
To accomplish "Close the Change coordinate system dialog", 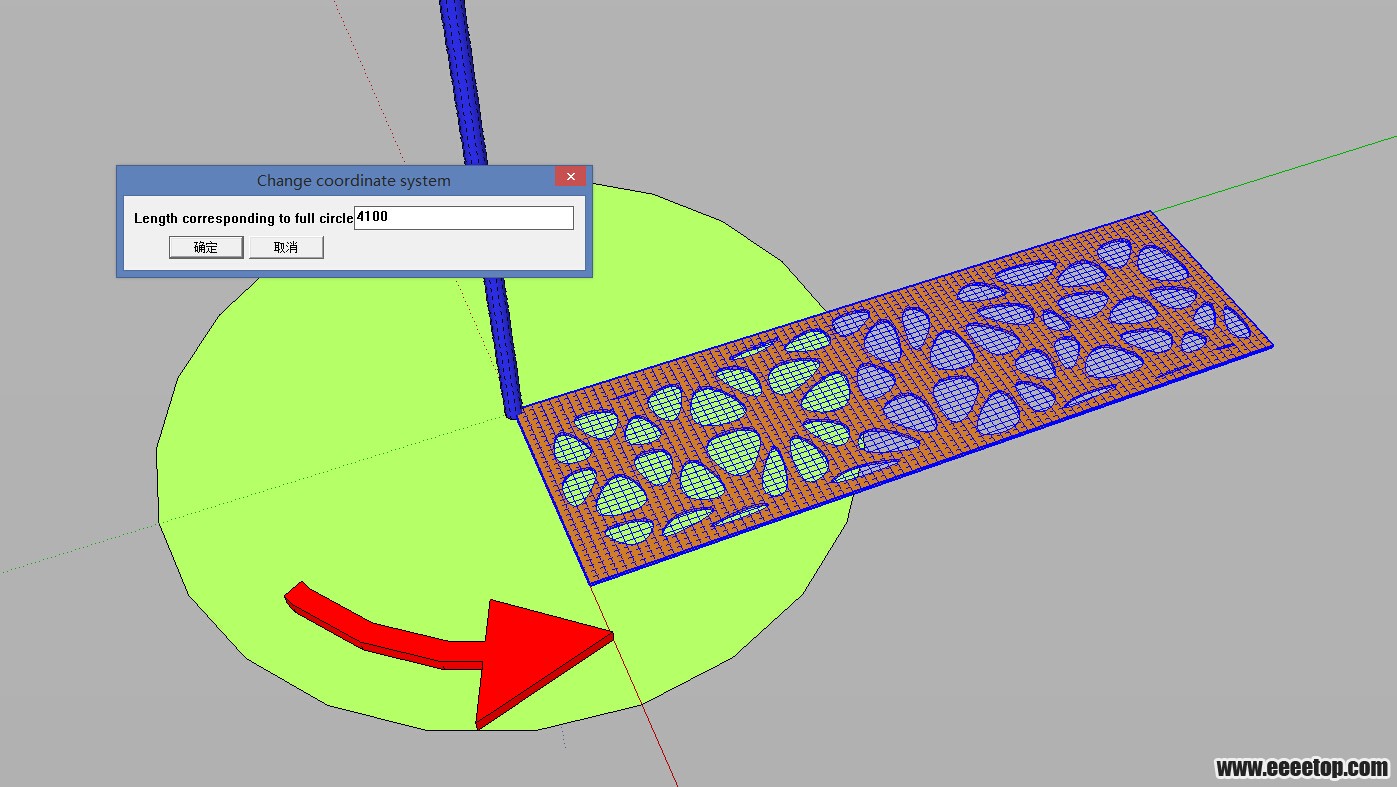I will [570, 177].
